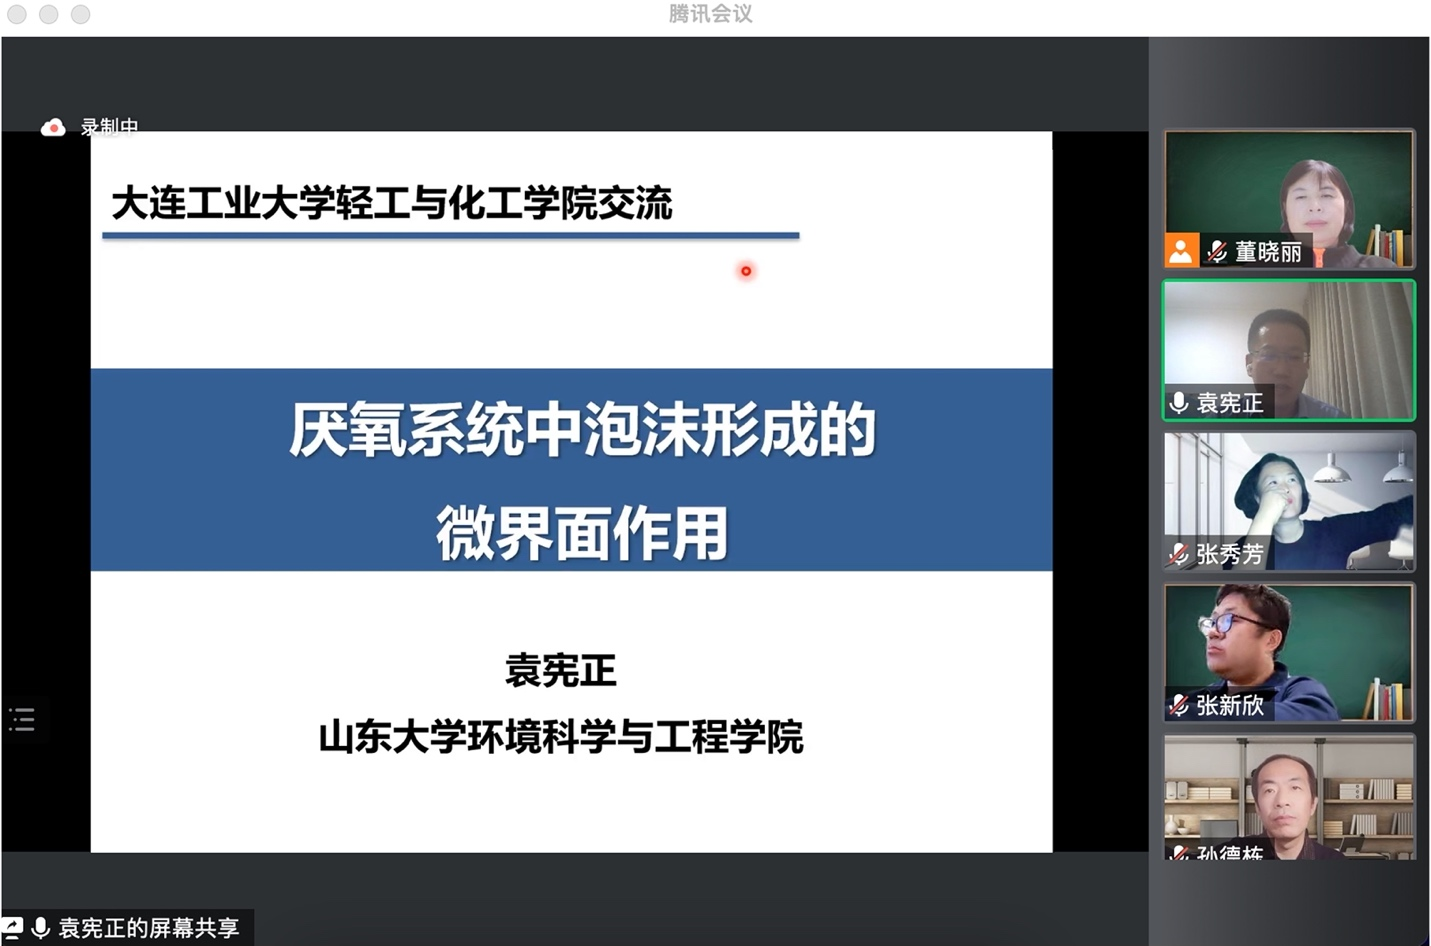Click the cloud recording icon beside 录制中
1431x946 pixels.
(53, 127)
